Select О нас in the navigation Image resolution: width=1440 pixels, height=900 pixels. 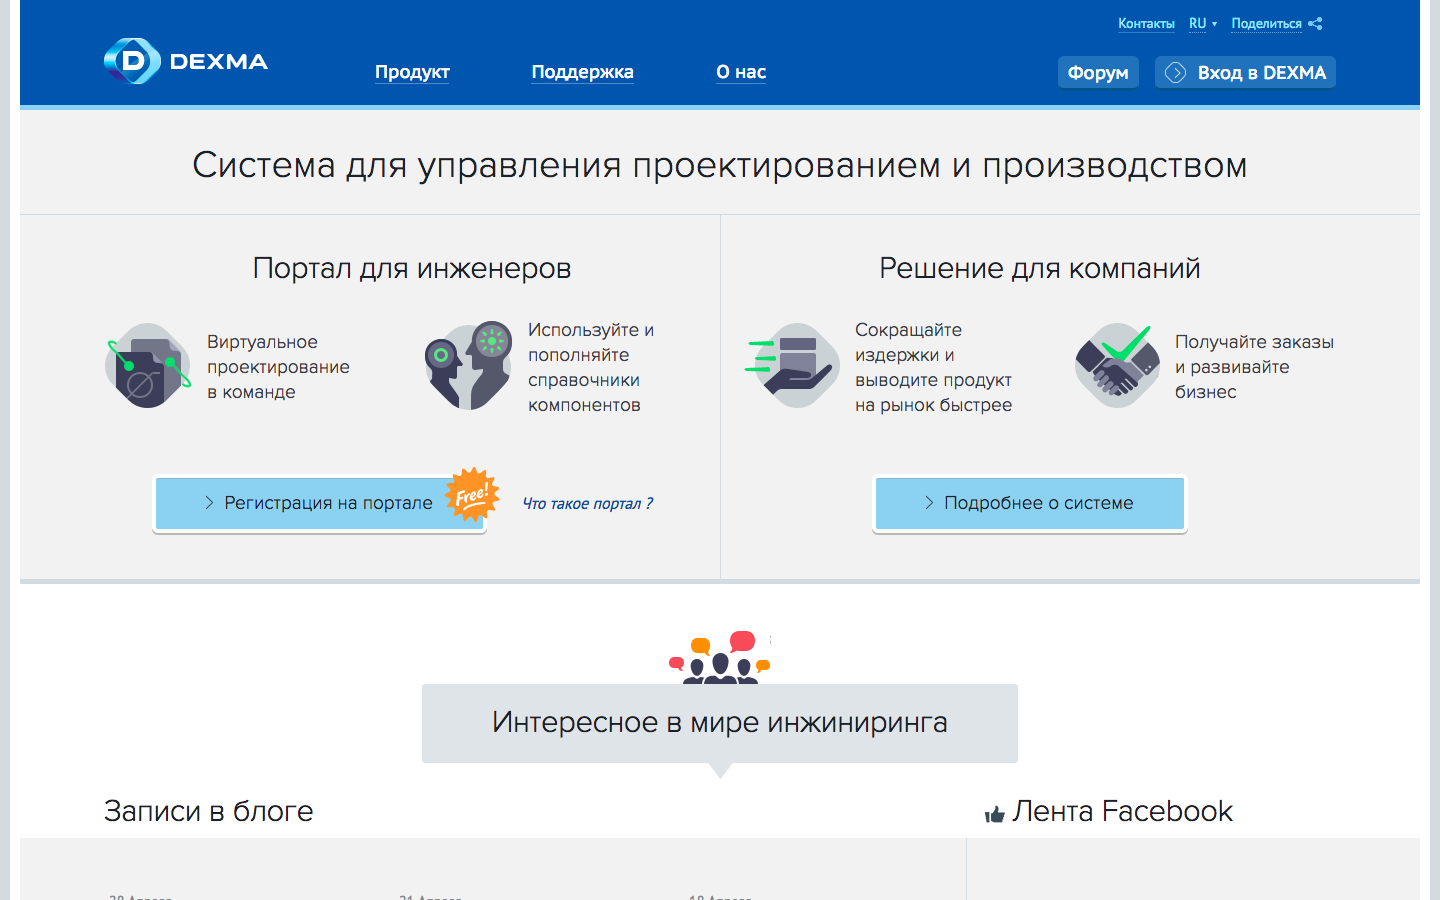coord(740,72)
